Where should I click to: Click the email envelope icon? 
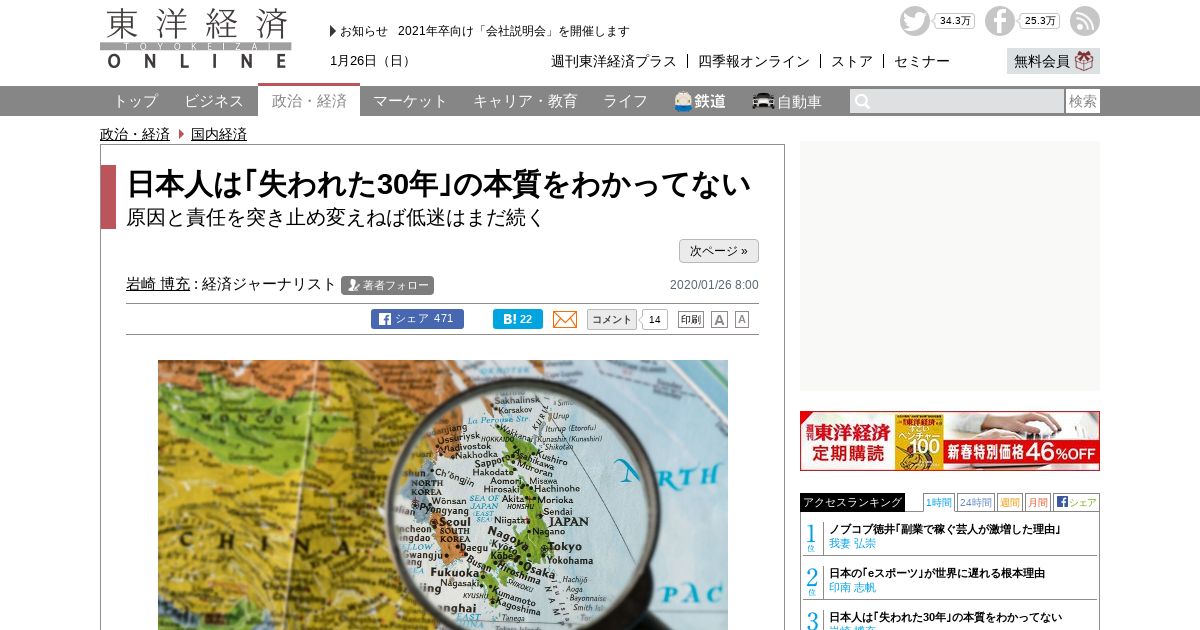click(565, 319)
